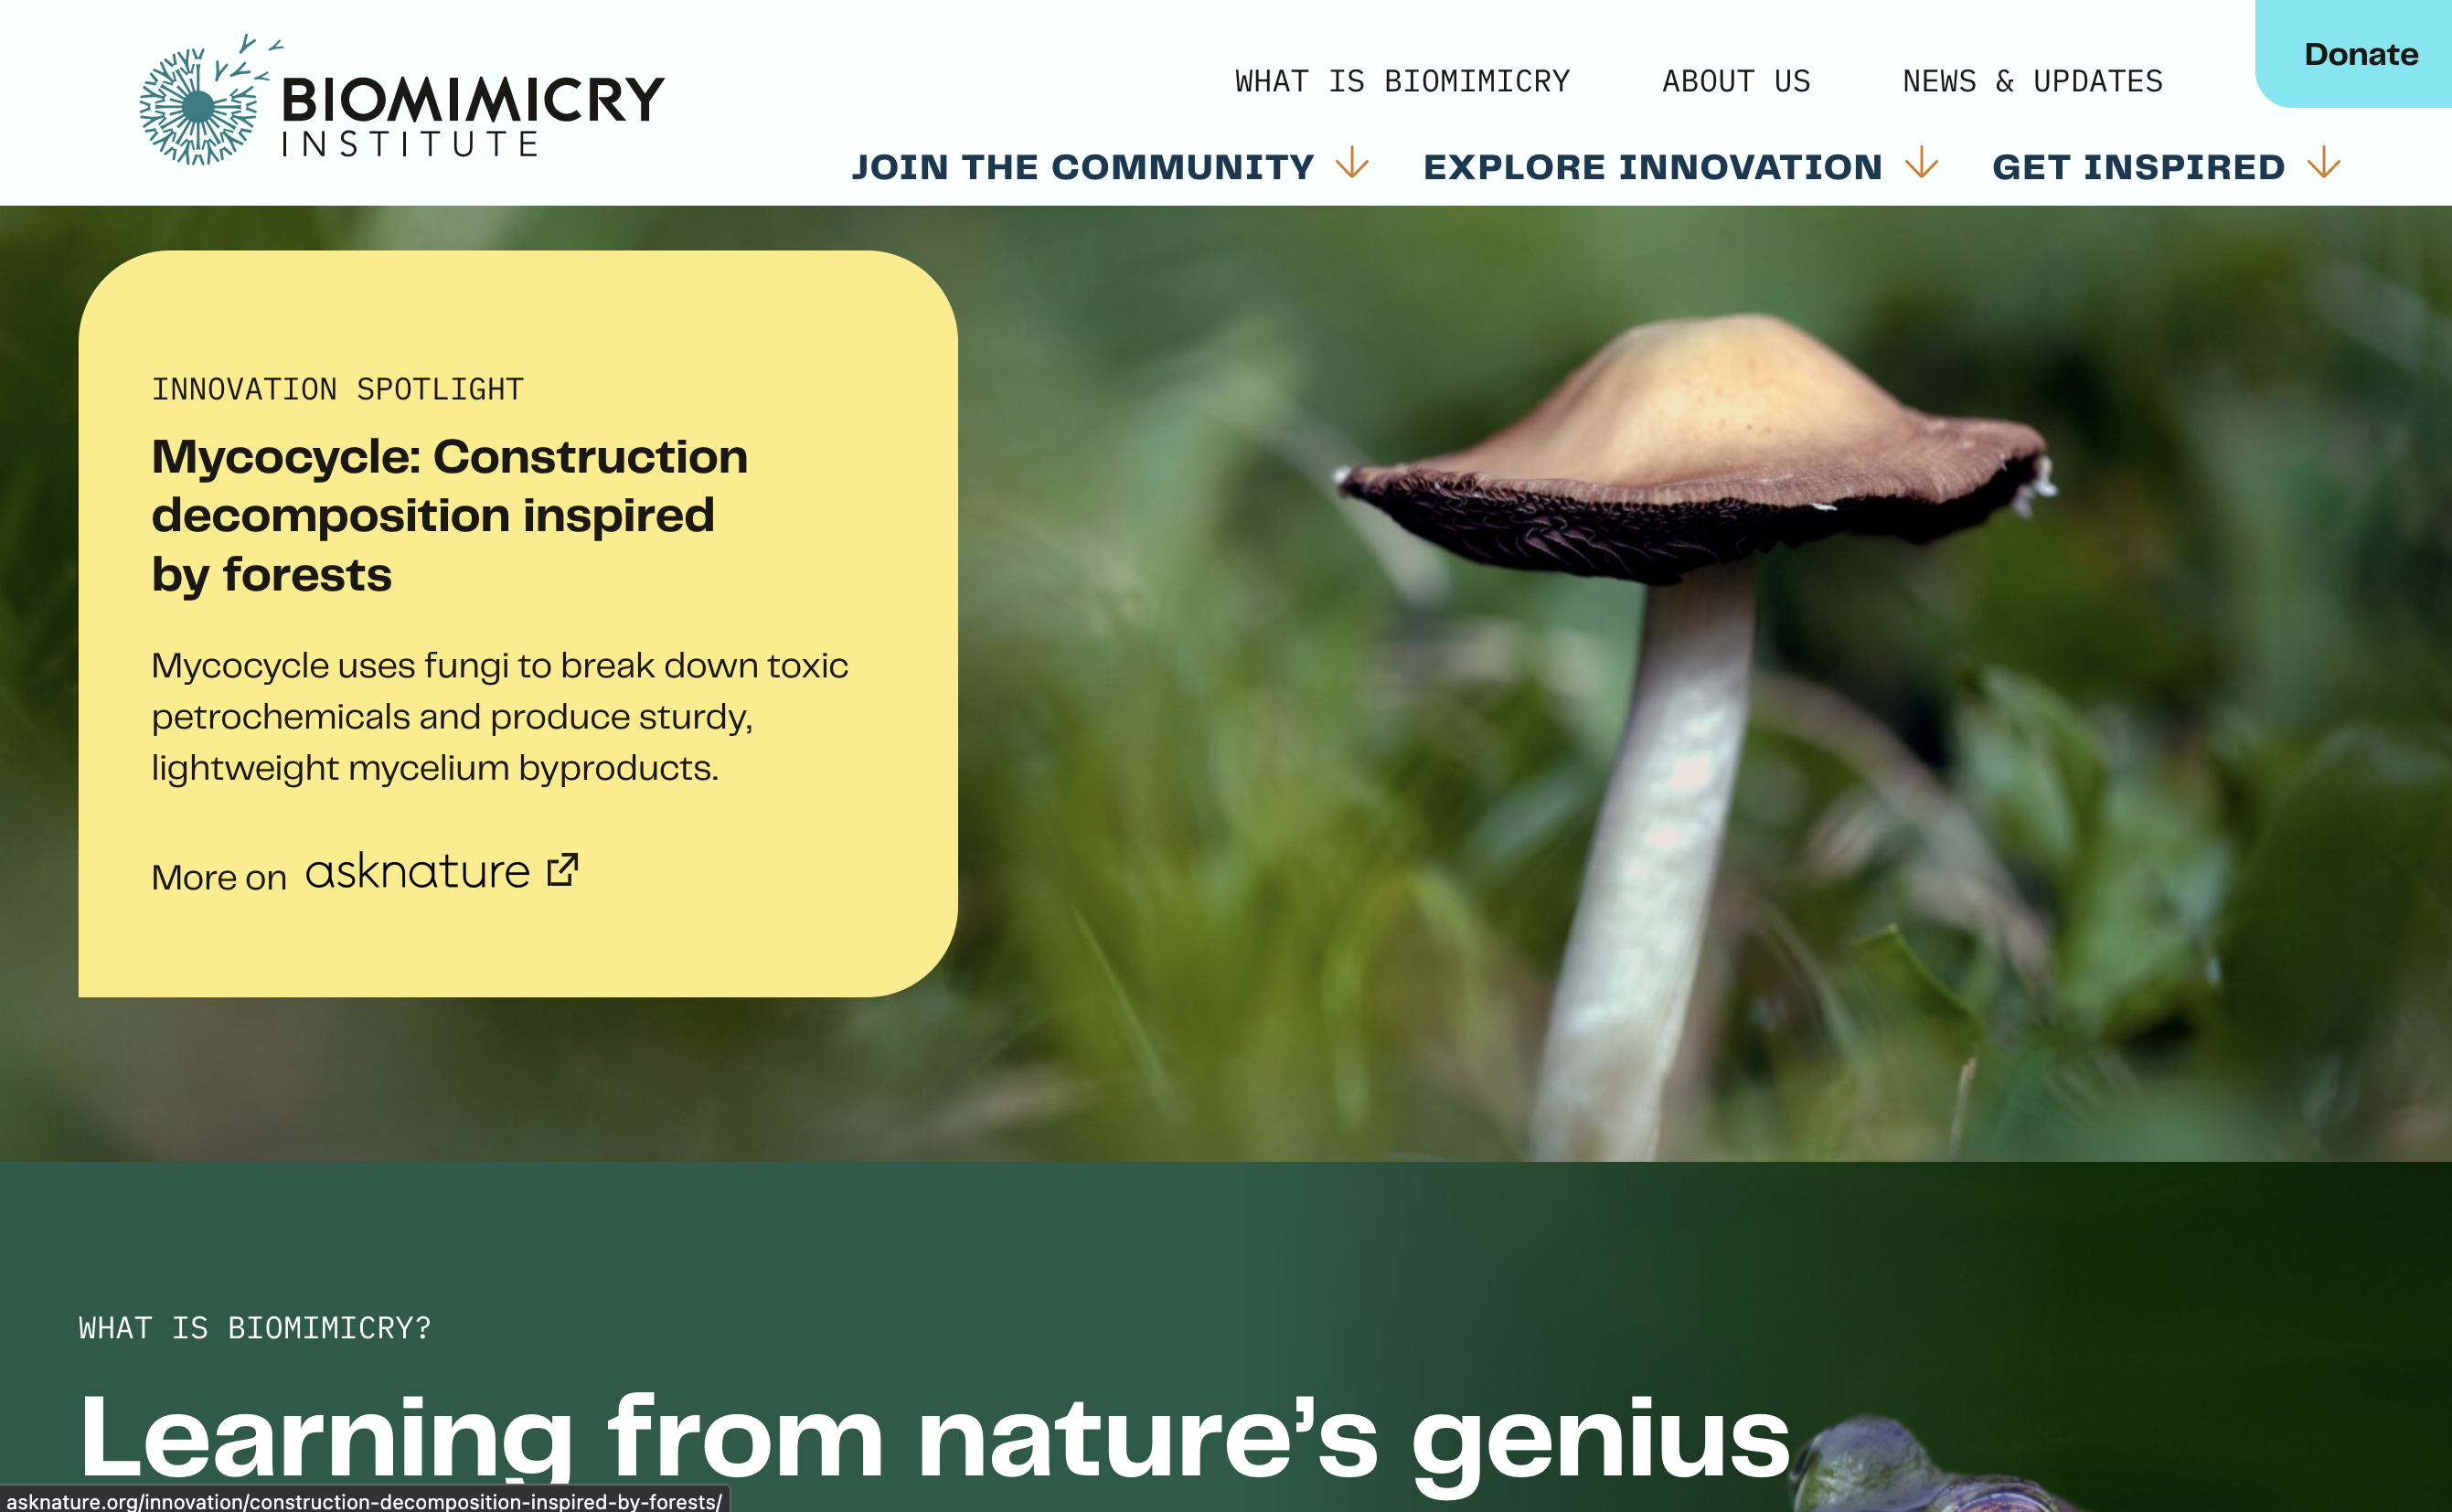
Task: Expand the Explore Innovation menu
Action: click(x=1680, y=166)
